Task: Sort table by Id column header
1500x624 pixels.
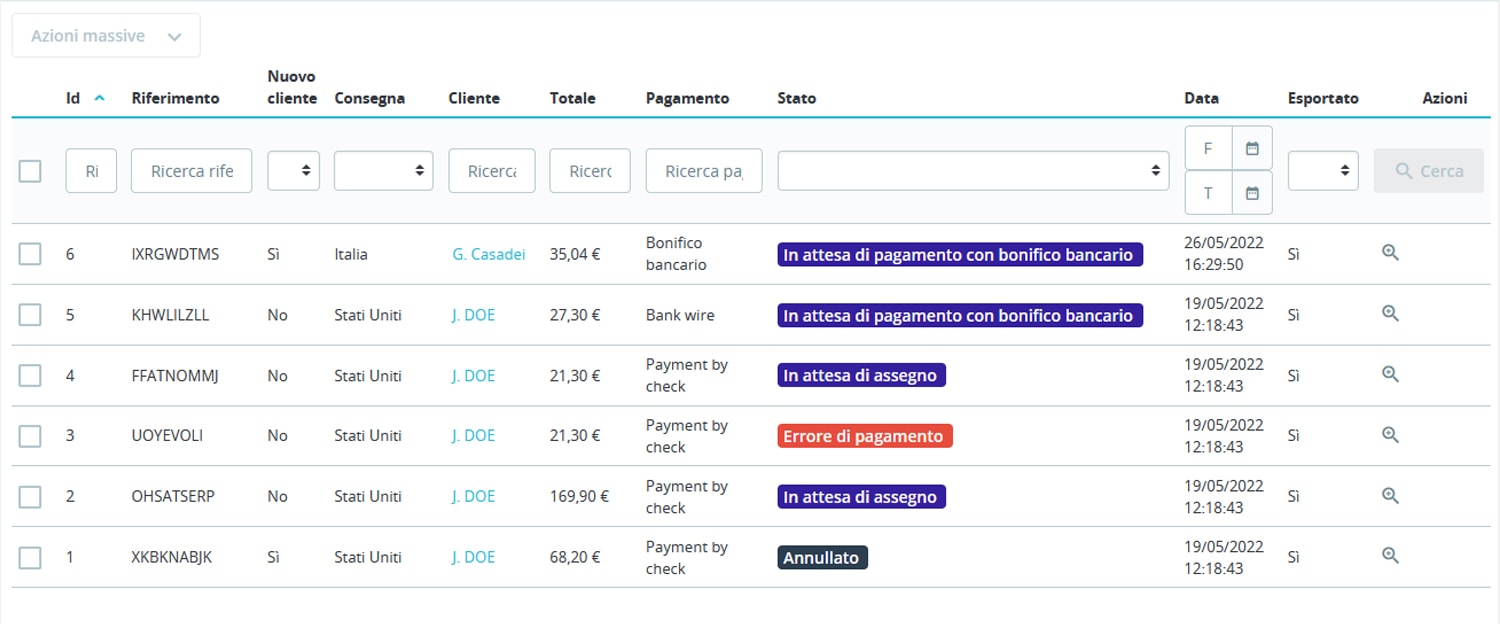Action: point(73,98)
